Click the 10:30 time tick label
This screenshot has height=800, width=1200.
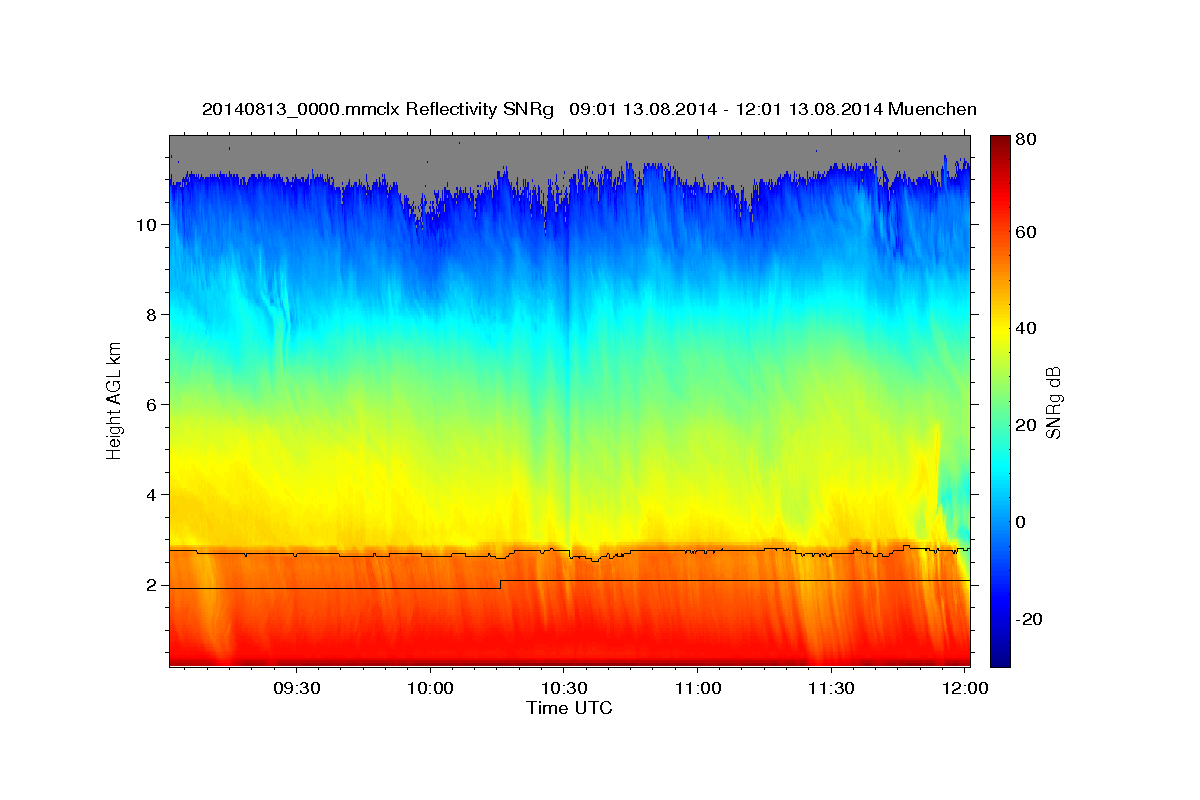564,688
